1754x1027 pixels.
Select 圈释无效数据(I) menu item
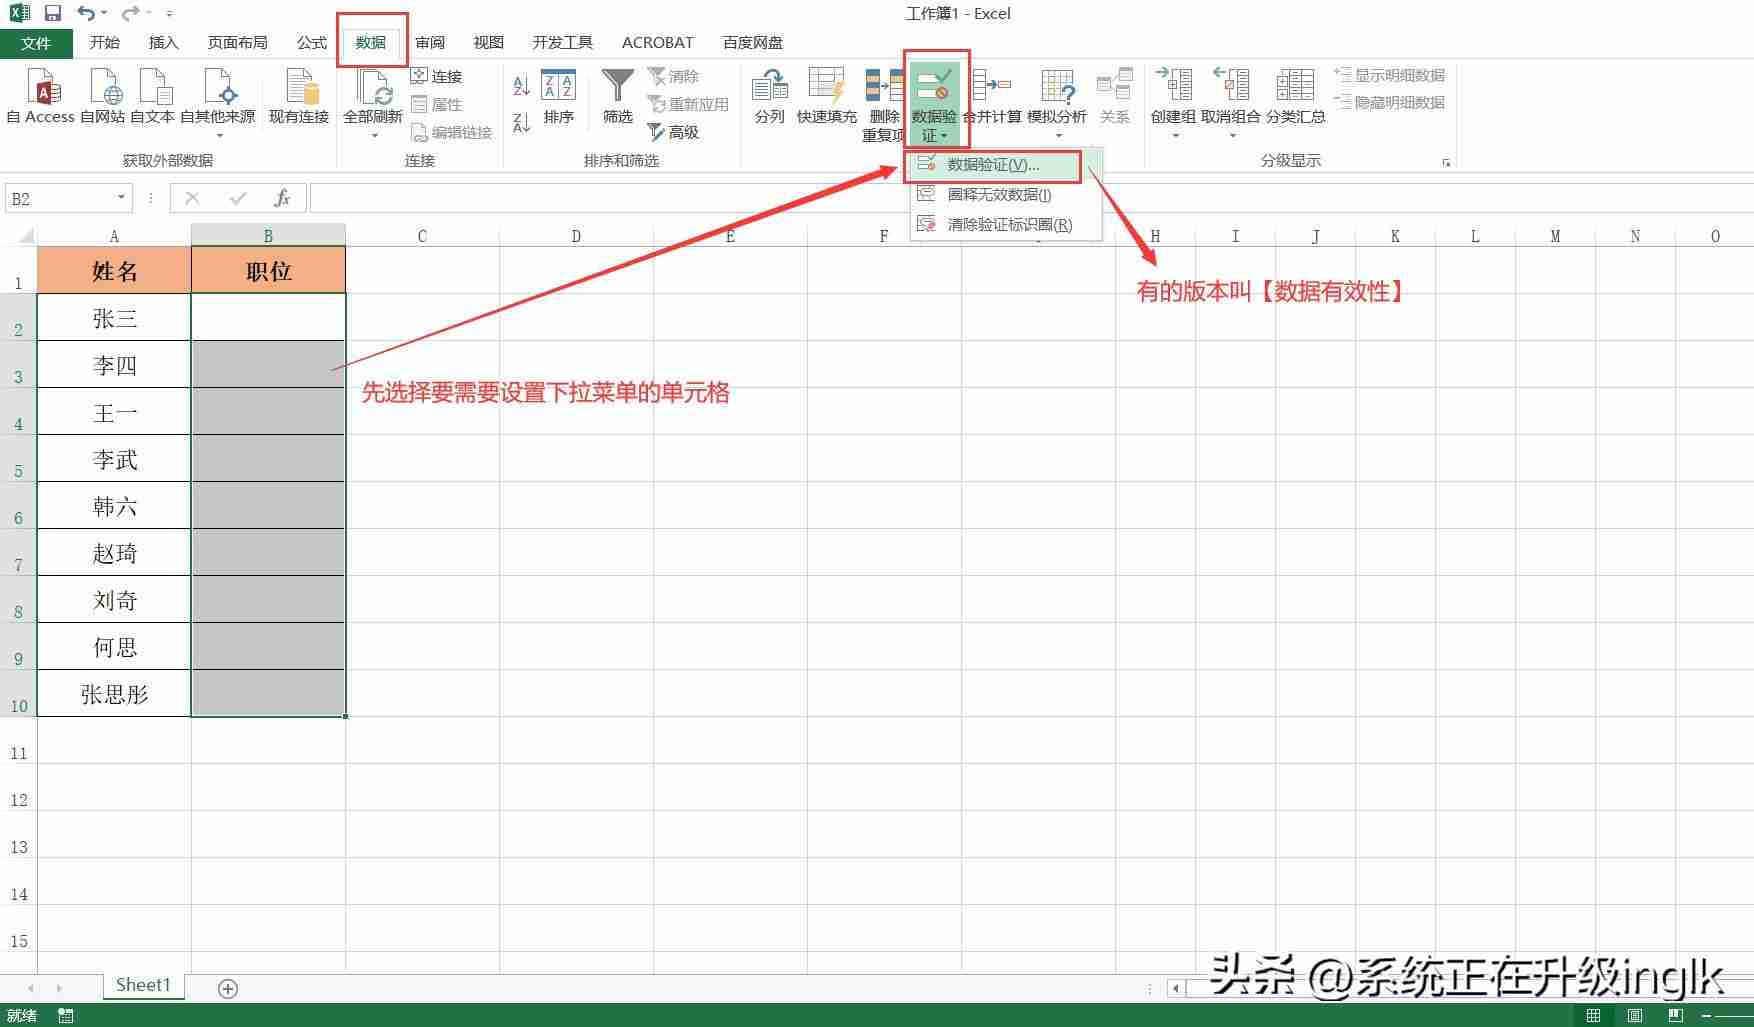1004,194
